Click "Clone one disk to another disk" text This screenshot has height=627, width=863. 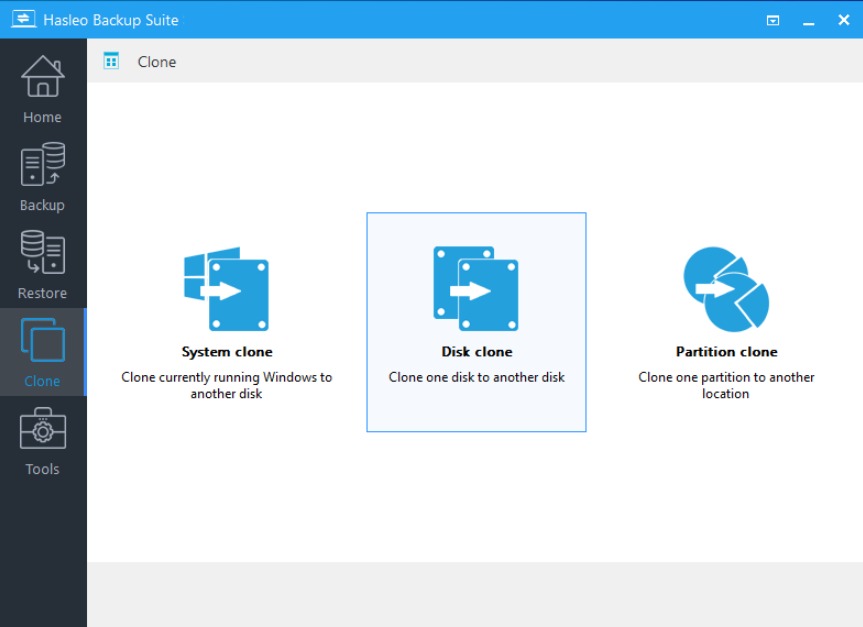[476, 377]
